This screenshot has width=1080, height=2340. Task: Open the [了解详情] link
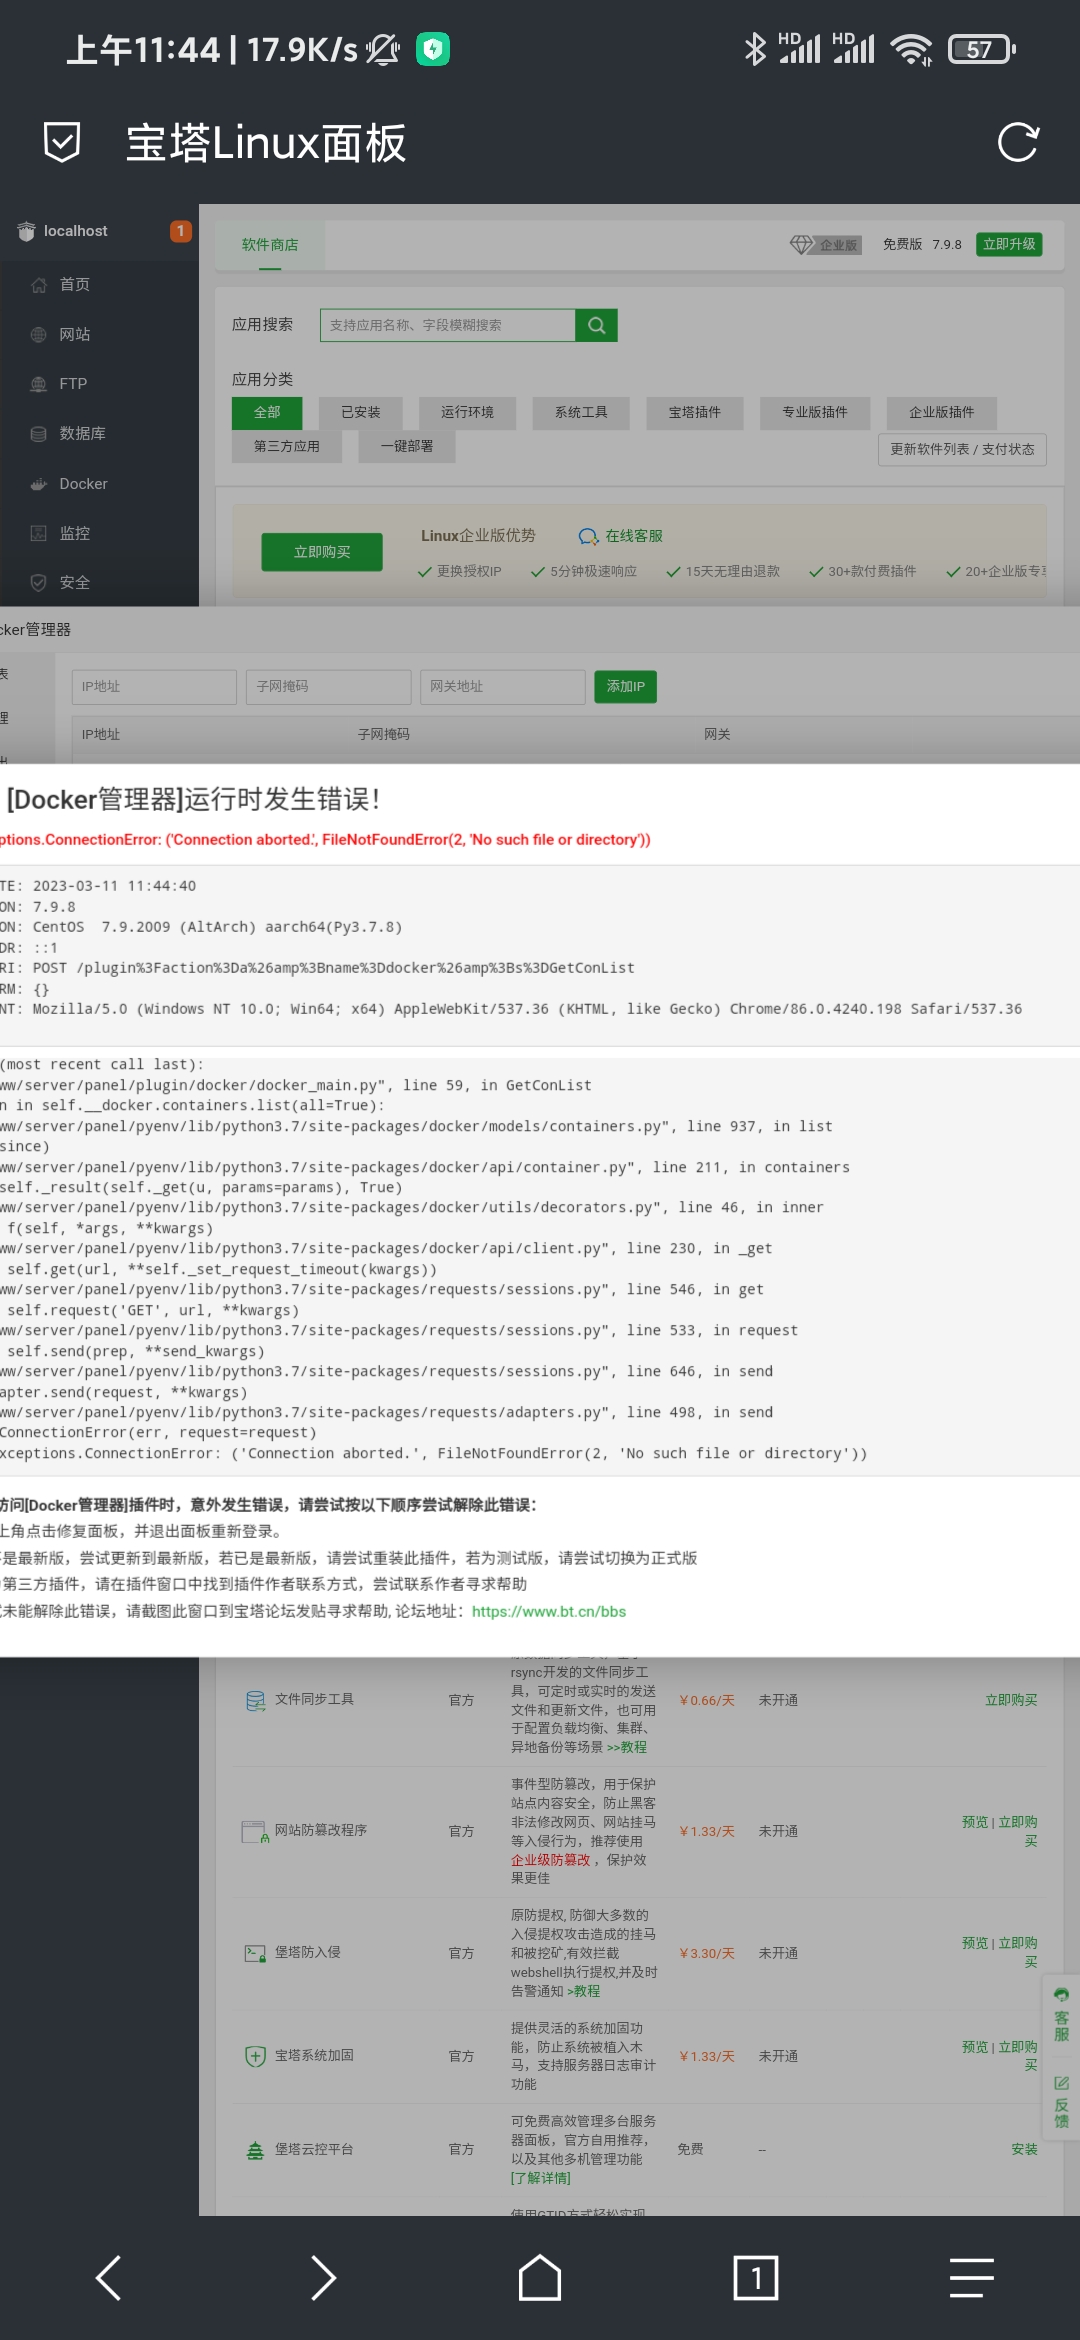(541, 2178)
